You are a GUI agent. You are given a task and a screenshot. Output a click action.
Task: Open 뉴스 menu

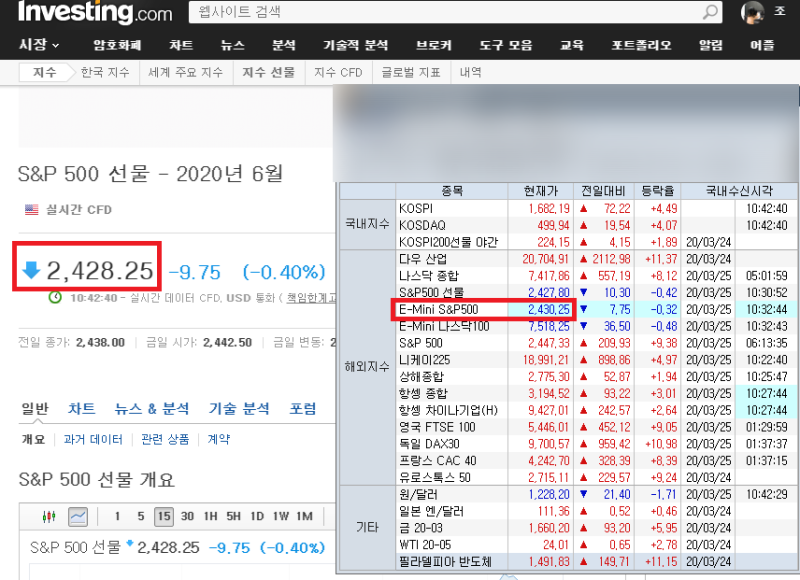point(233,45)
